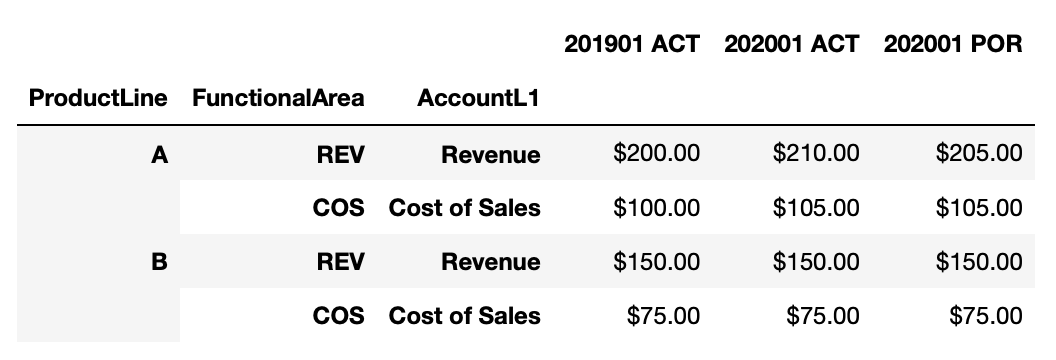Select the AccountL1 index header
Image resolution: width=1056 pixels, height=360 pixels.
click(478, 98)
